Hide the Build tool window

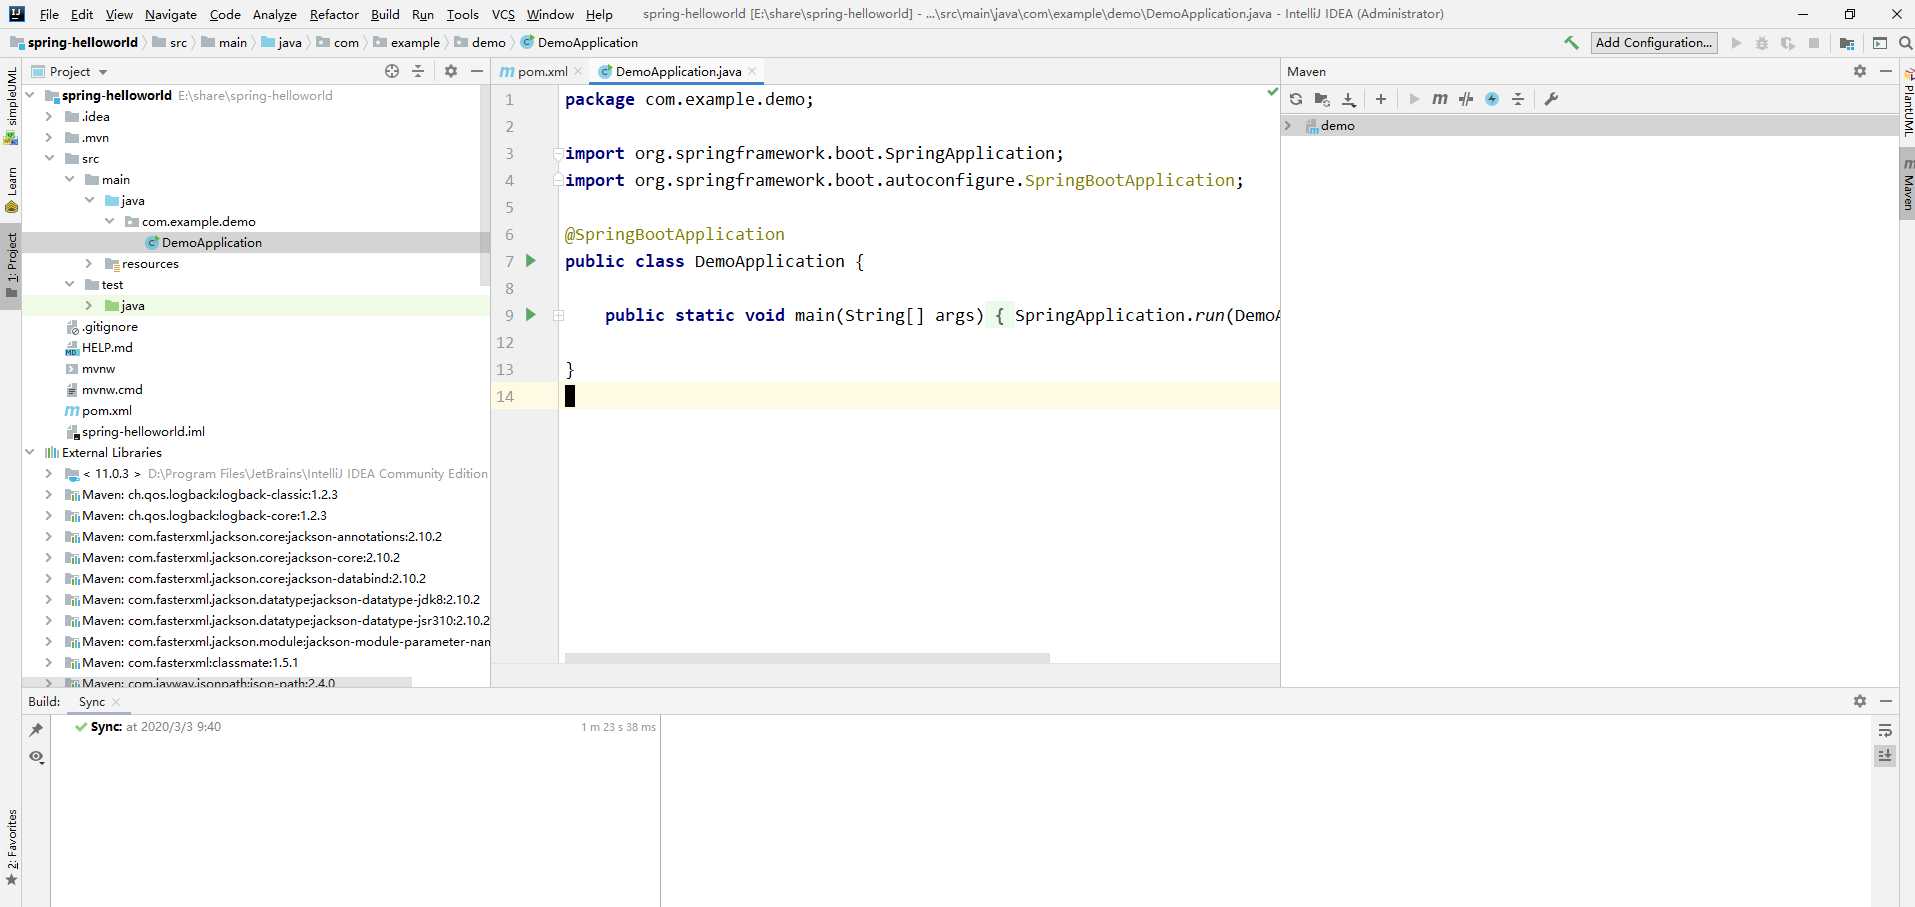pyautogui.click(x=1886, y=701)
